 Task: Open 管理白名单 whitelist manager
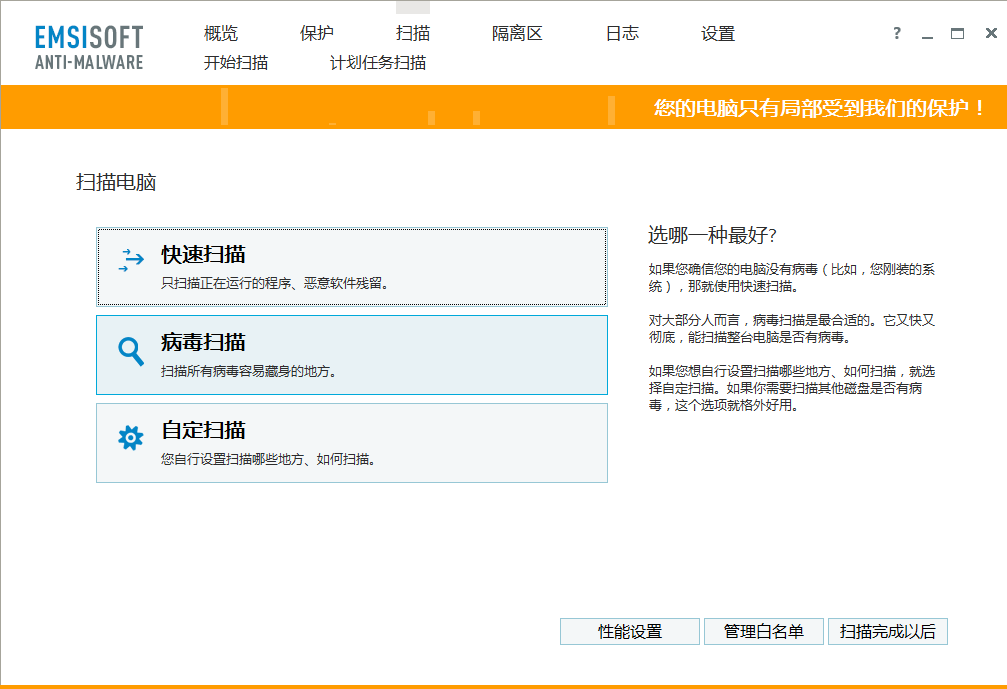click(763, 632)
